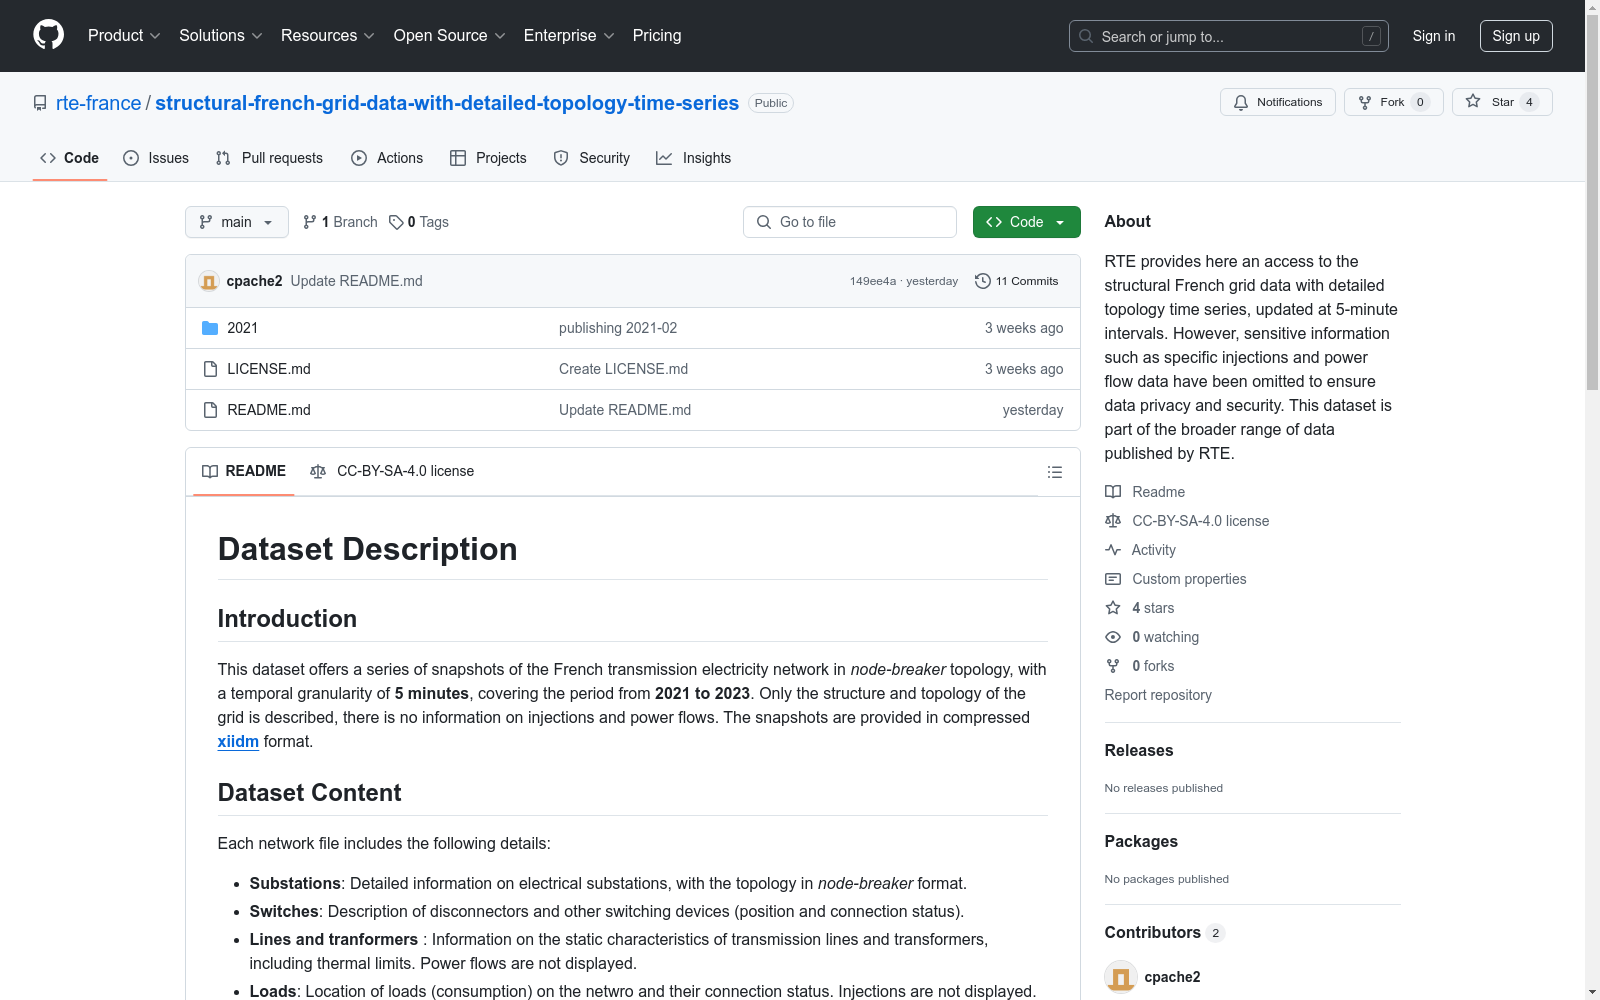
Task: Star the repository
Action: (x=1502, y=102)
